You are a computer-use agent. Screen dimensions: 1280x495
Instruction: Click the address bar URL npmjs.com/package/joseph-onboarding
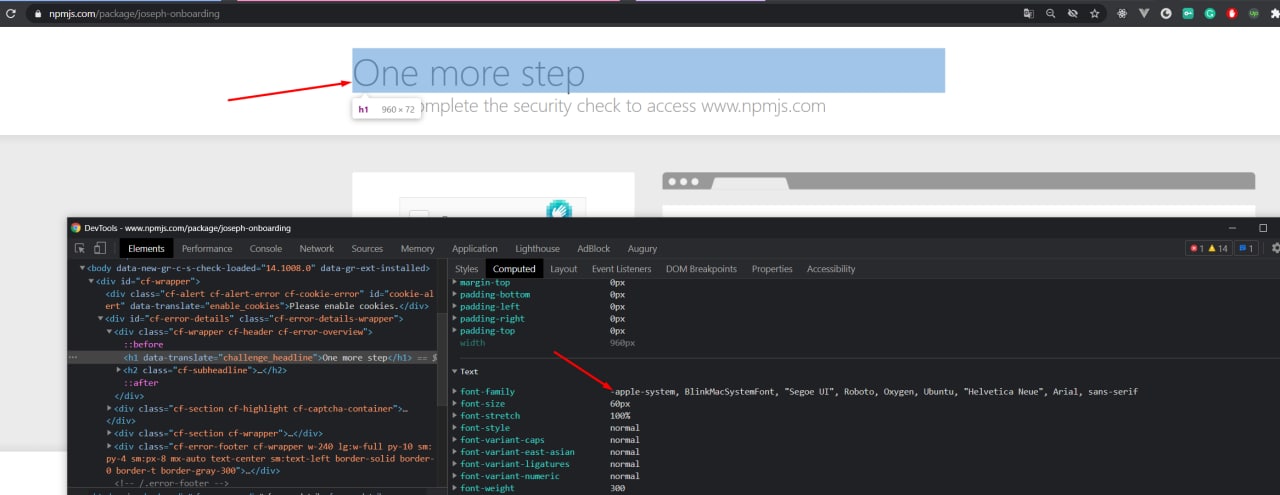tap(134, 14)
